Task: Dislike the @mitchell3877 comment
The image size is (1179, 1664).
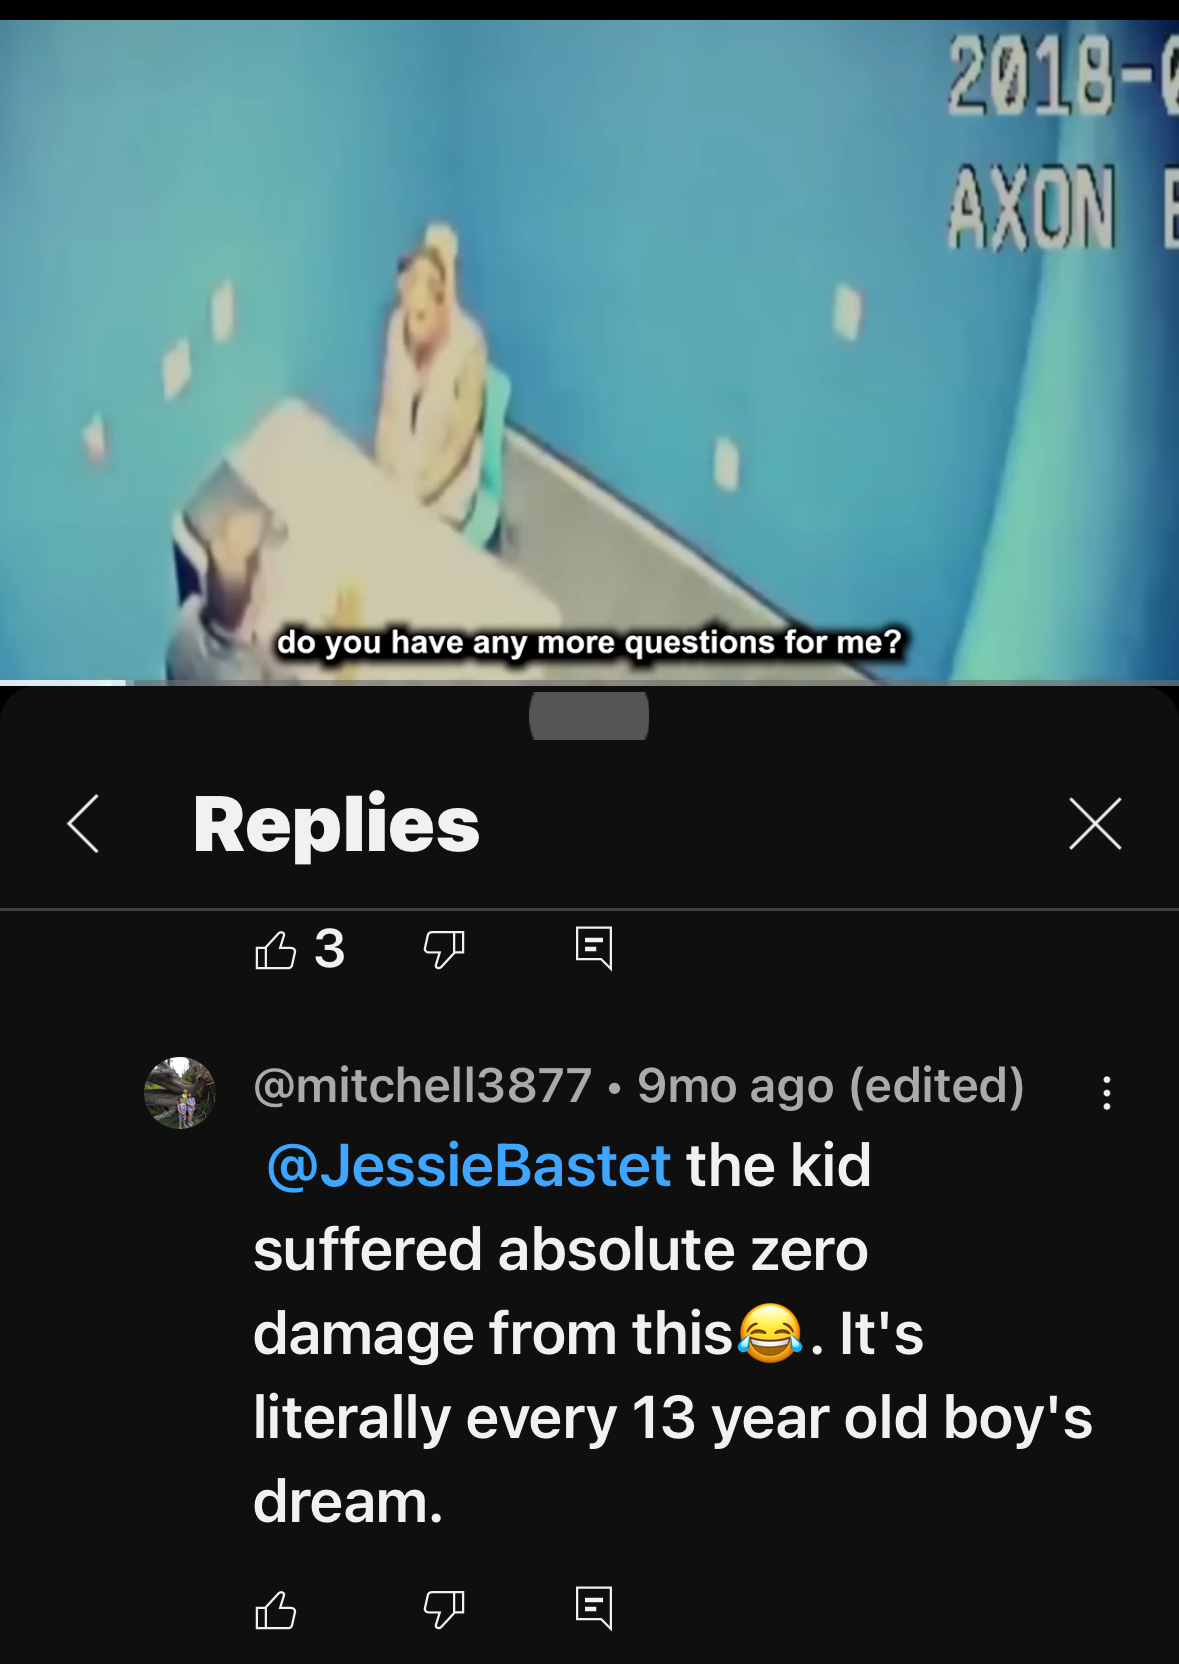Action: pos(444,1609)
